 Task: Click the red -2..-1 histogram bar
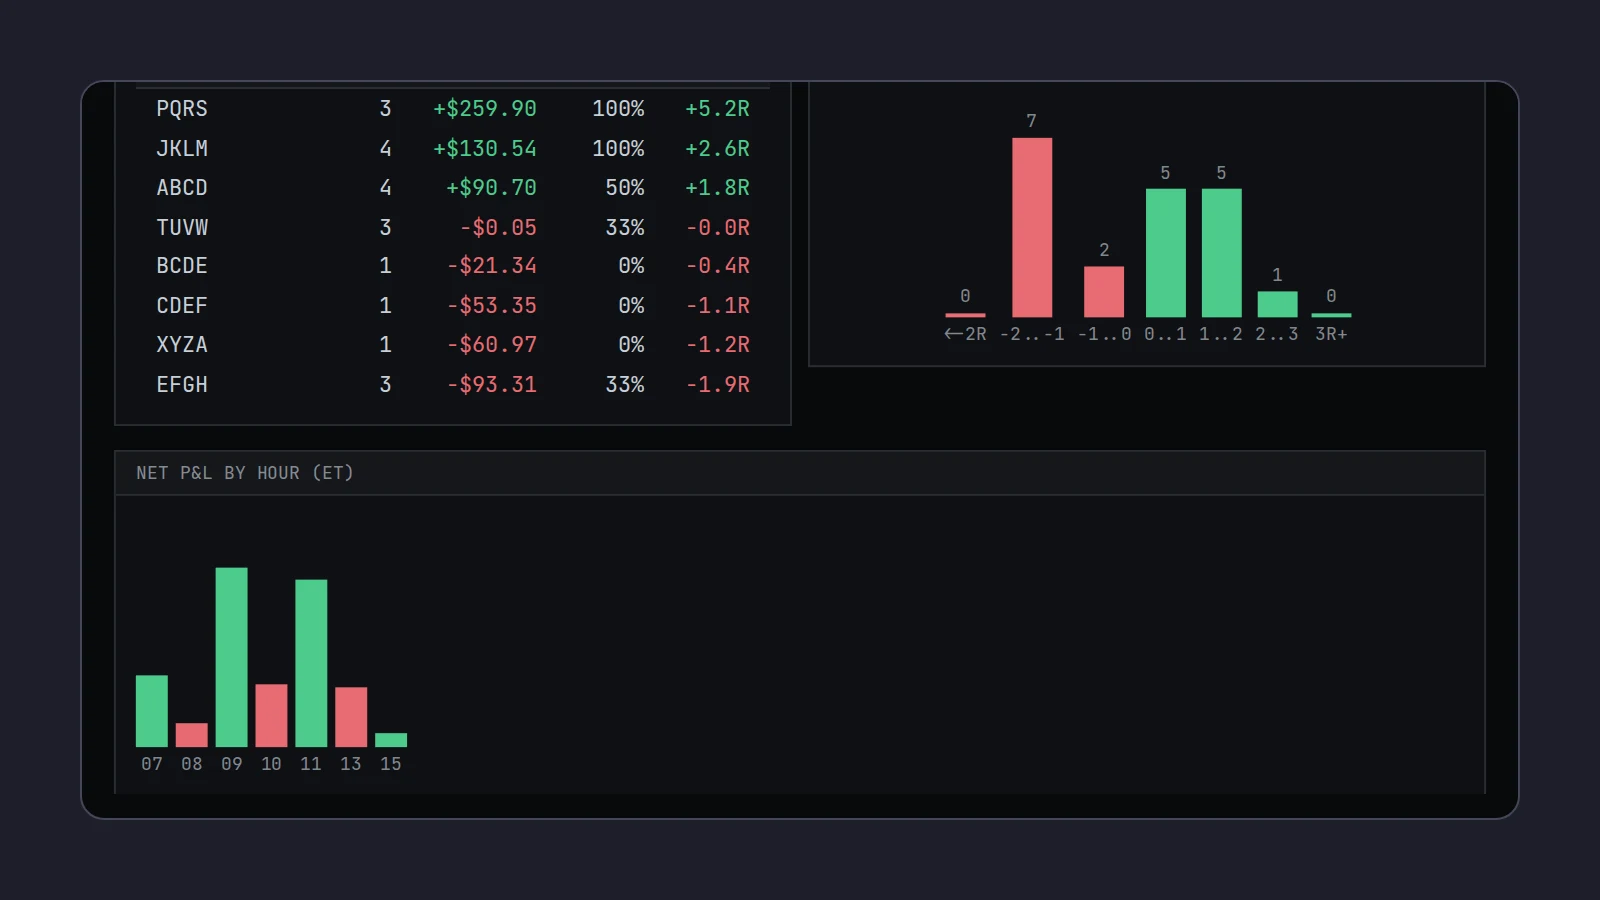1032,227
